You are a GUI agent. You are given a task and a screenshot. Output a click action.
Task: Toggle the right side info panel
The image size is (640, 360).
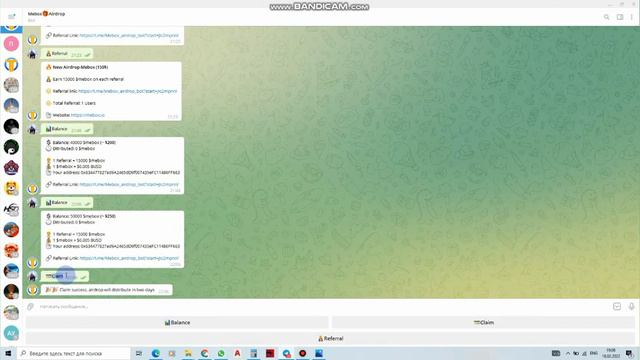pyautogui.click(x=620, y=17)
